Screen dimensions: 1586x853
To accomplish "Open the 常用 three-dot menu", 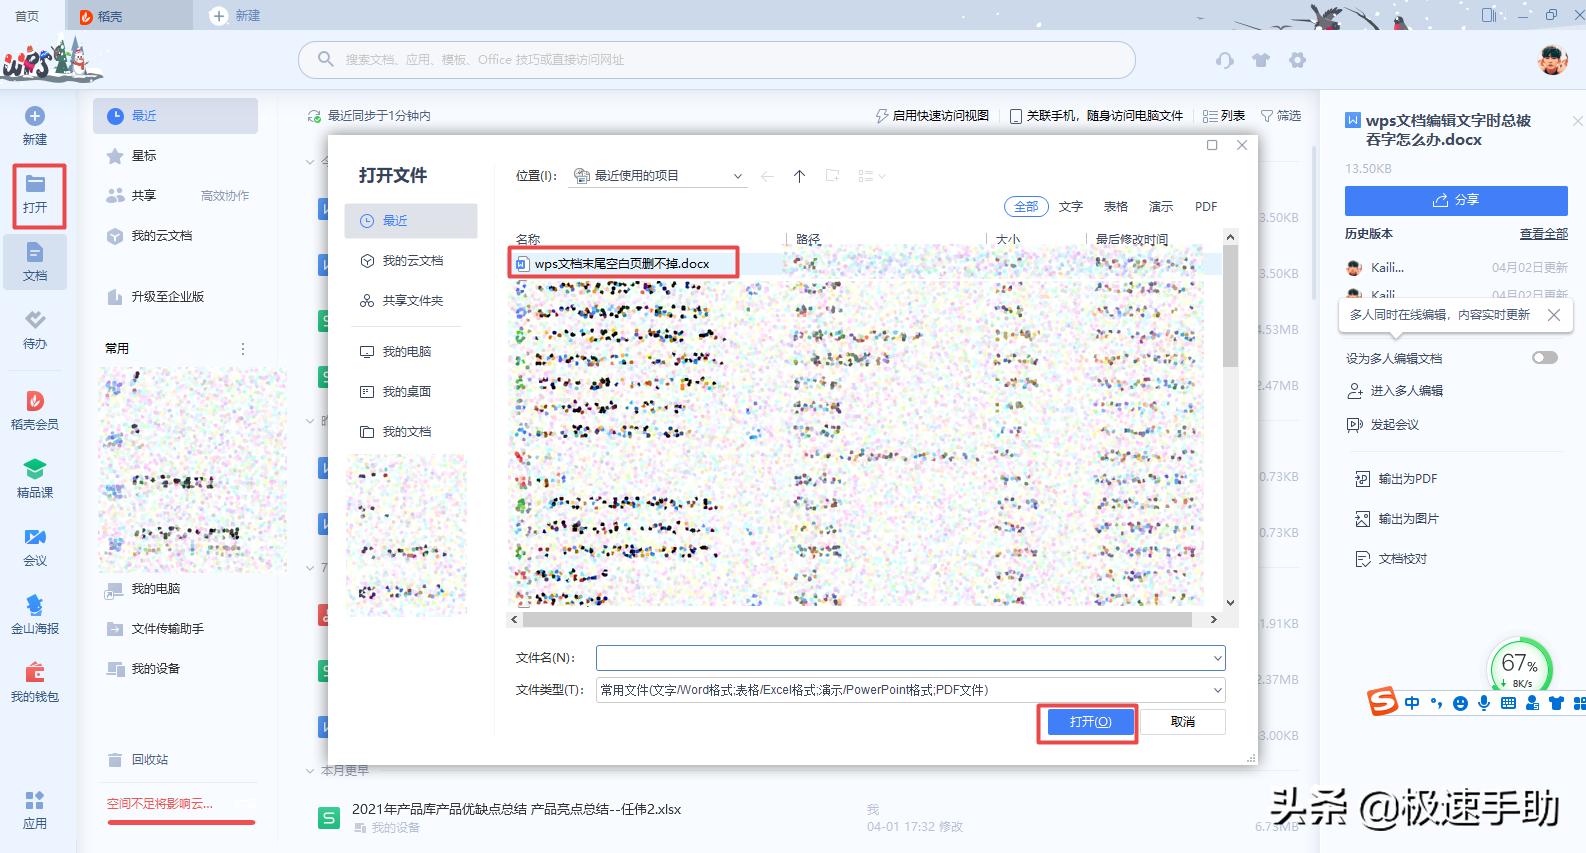I will tap(242, 349).
